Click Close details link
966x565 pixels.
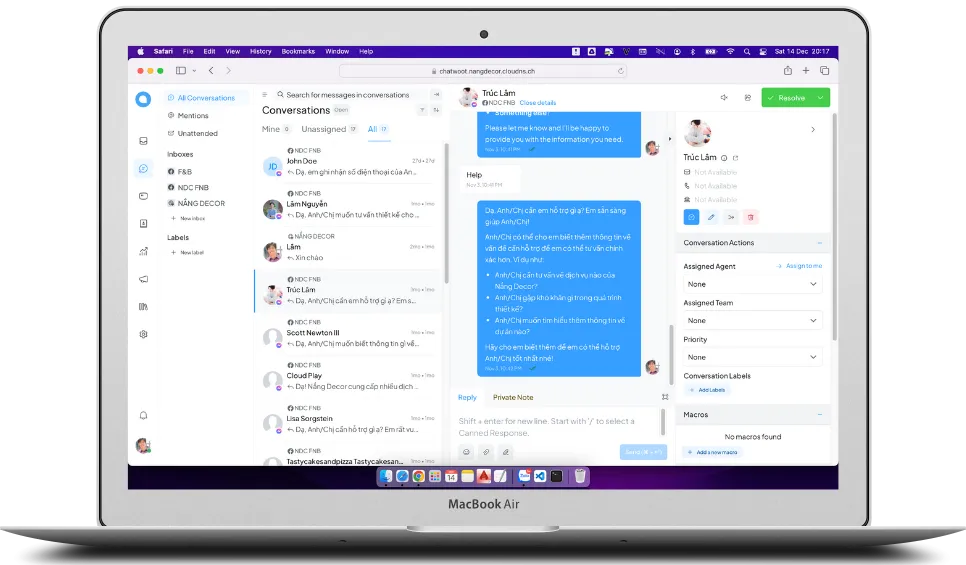[537, 103]
